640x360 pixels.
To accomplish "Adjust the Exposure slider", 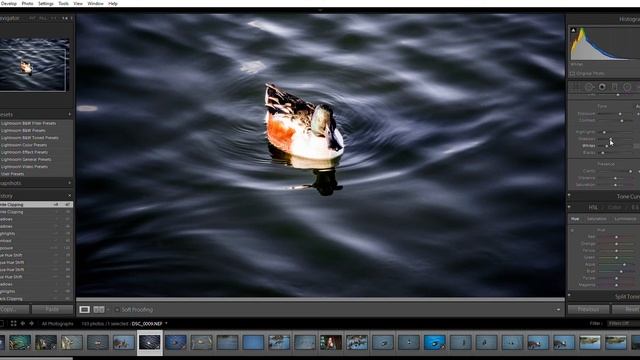I will 620,114.
